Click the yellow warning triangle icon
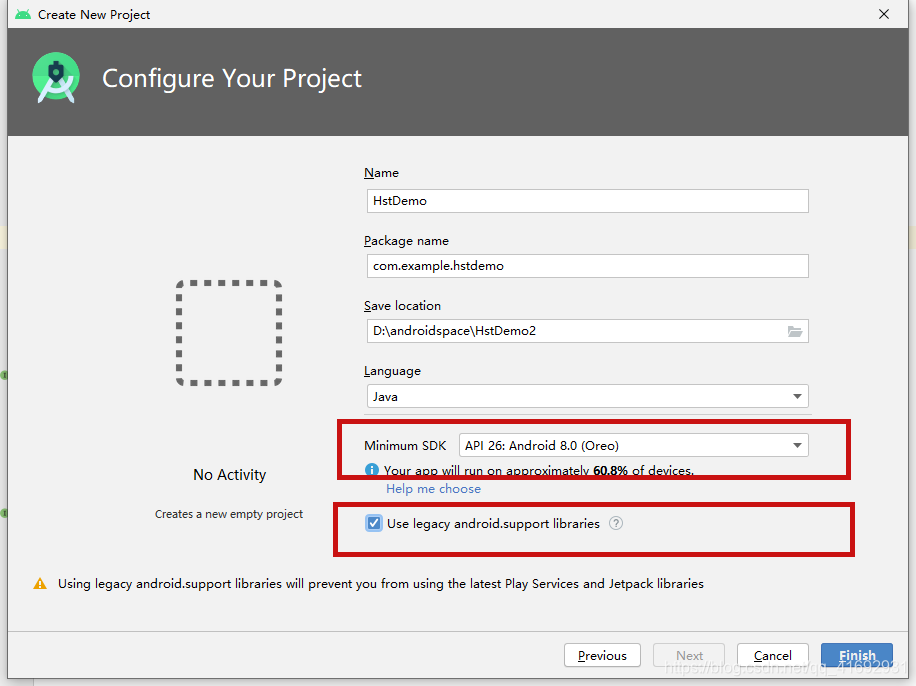 [x=40, y=583]
